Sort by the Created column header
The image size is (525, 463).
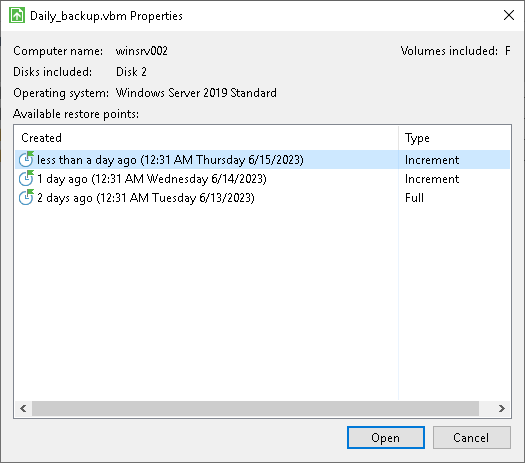(x=206, y=138)
